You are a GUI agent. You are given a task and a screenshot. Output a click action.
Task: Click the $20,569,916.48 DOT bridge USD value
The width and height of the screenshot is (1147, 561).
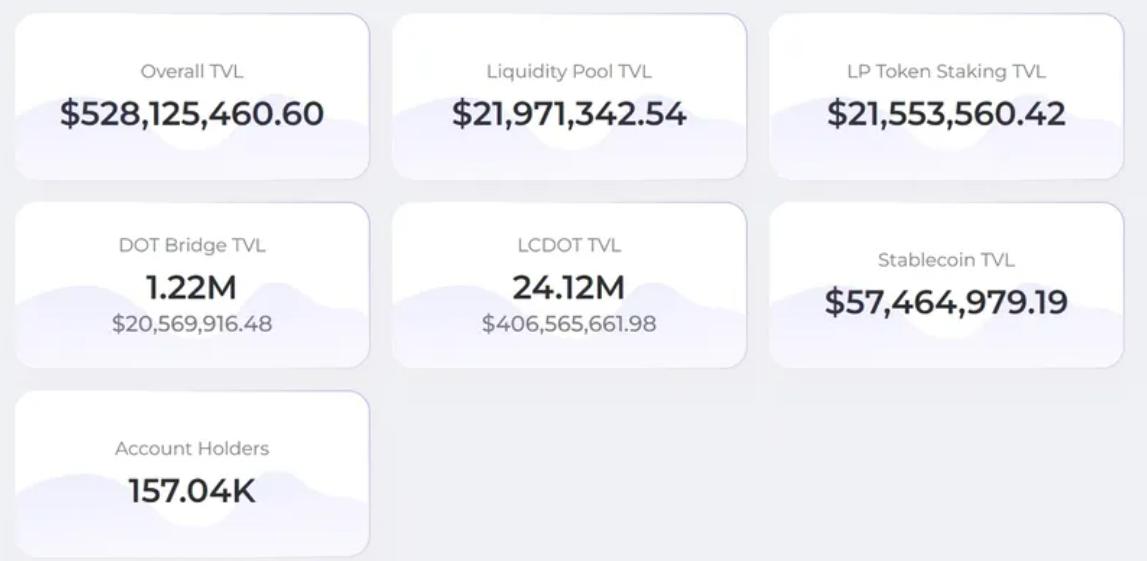(192, 324)
